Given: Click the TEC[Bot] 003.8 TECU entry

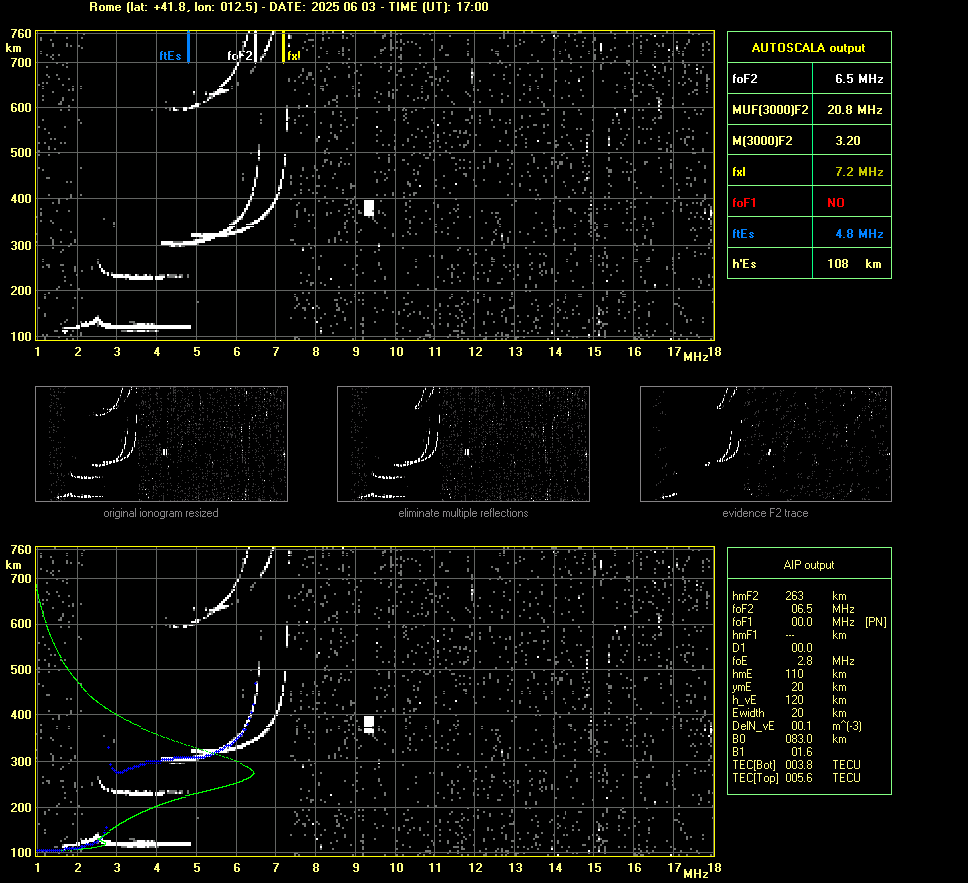Looking at the screenshot, I should (796, 764).
